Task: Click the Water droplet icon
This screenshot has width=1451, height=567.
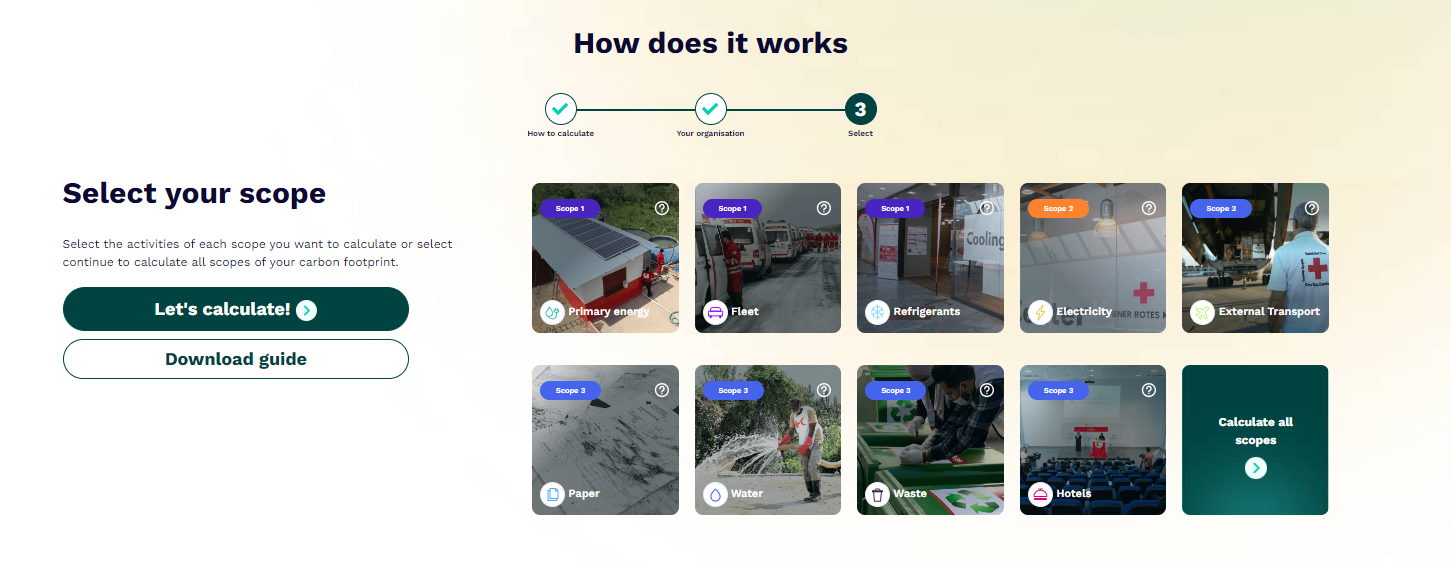Action: click(x=715, y=494)
